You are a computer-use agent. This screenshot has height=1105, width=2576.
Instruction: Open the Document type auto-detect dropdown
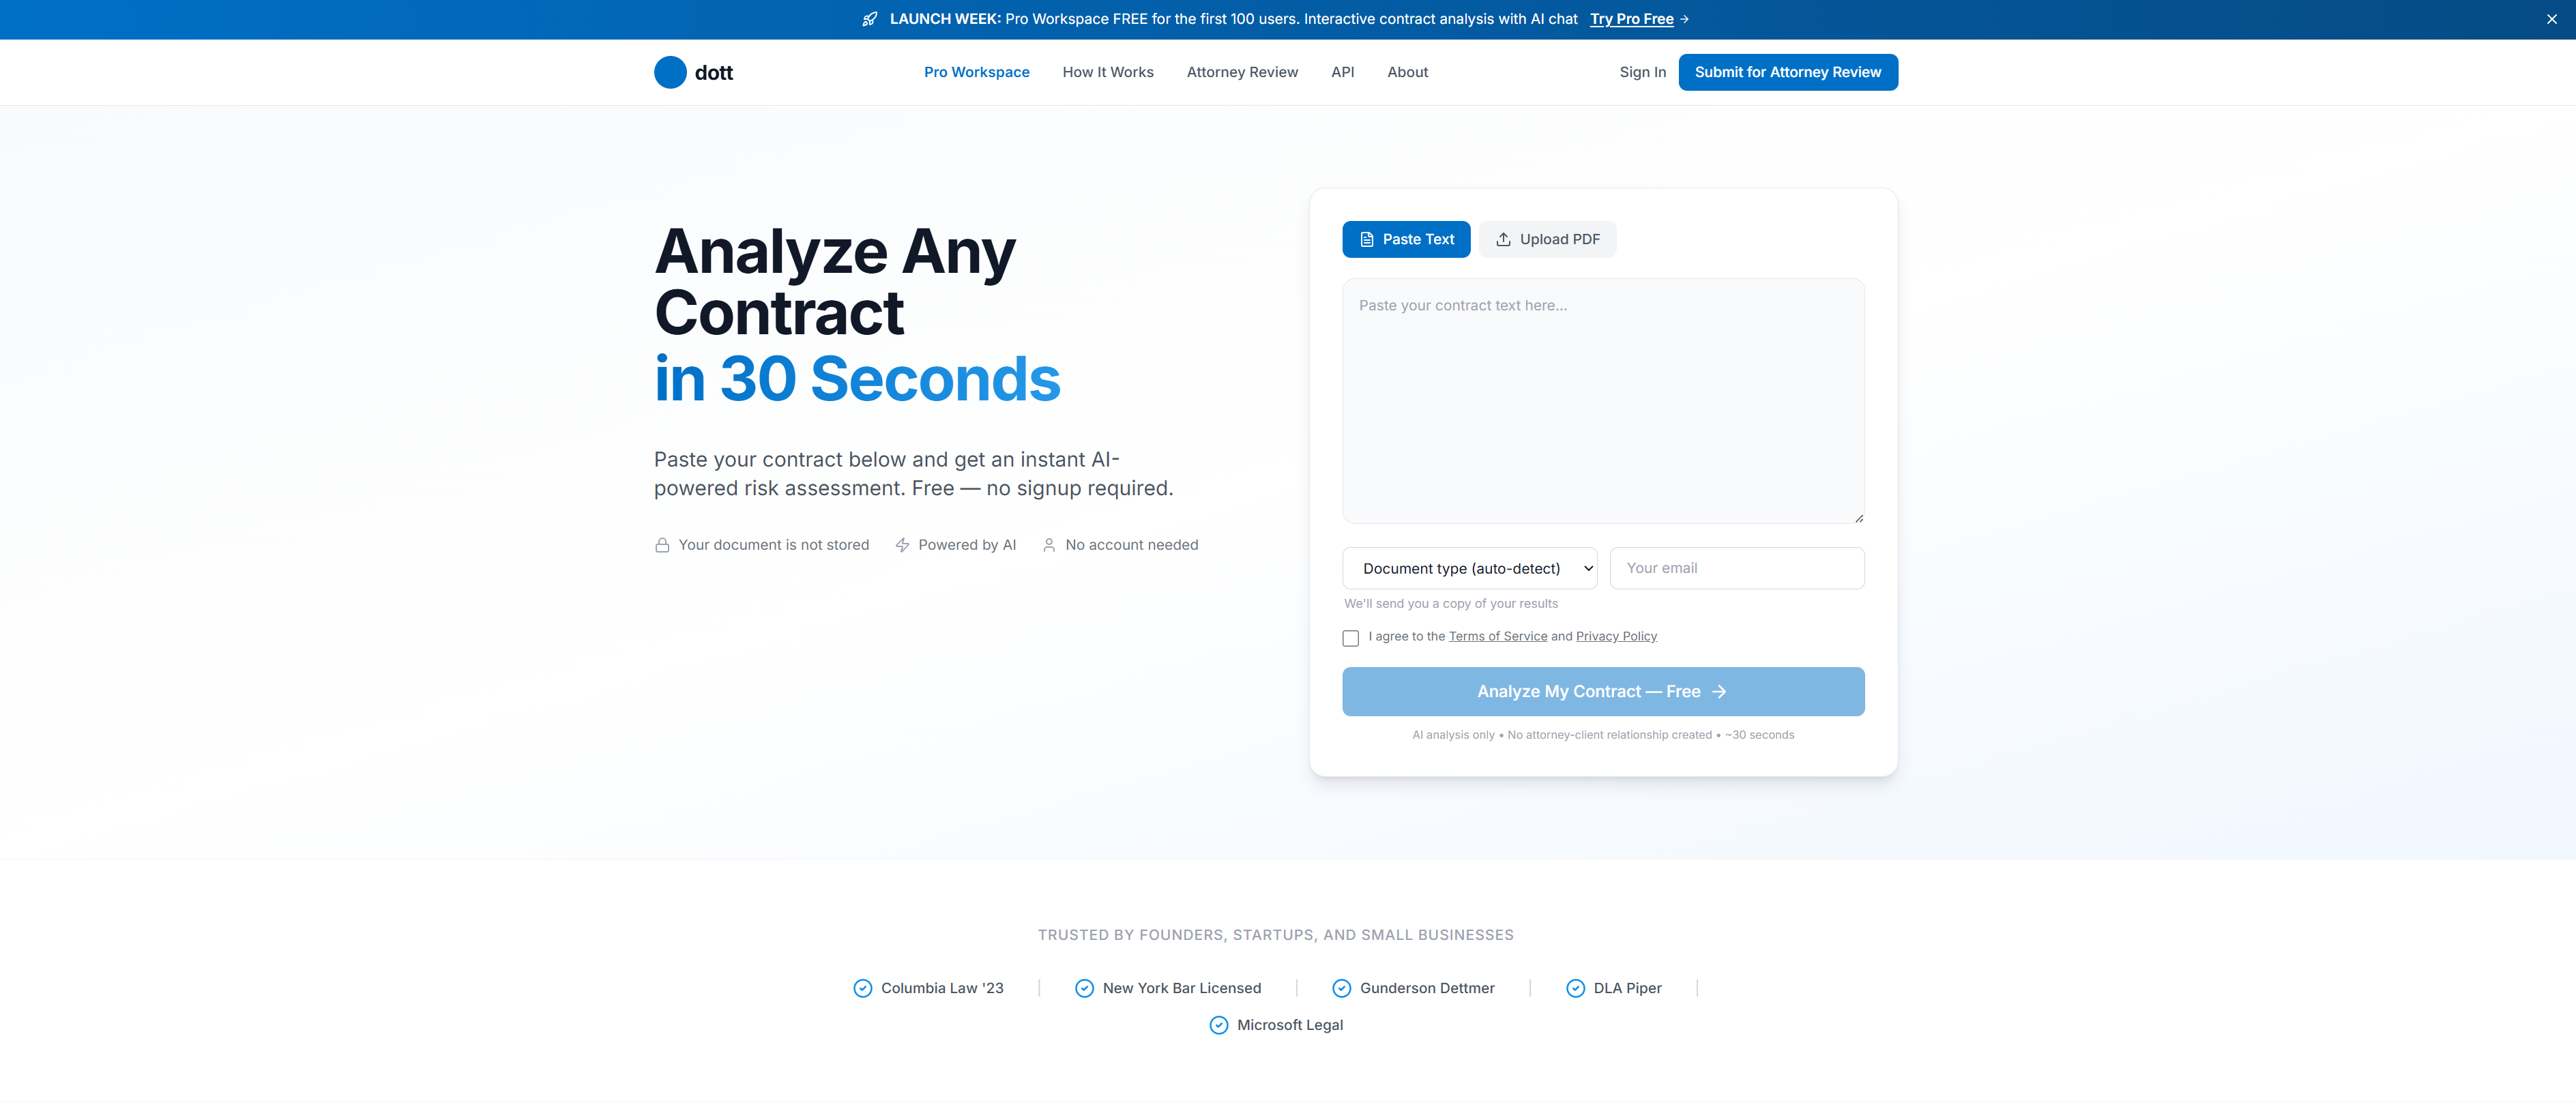(x=1469, y=568)
